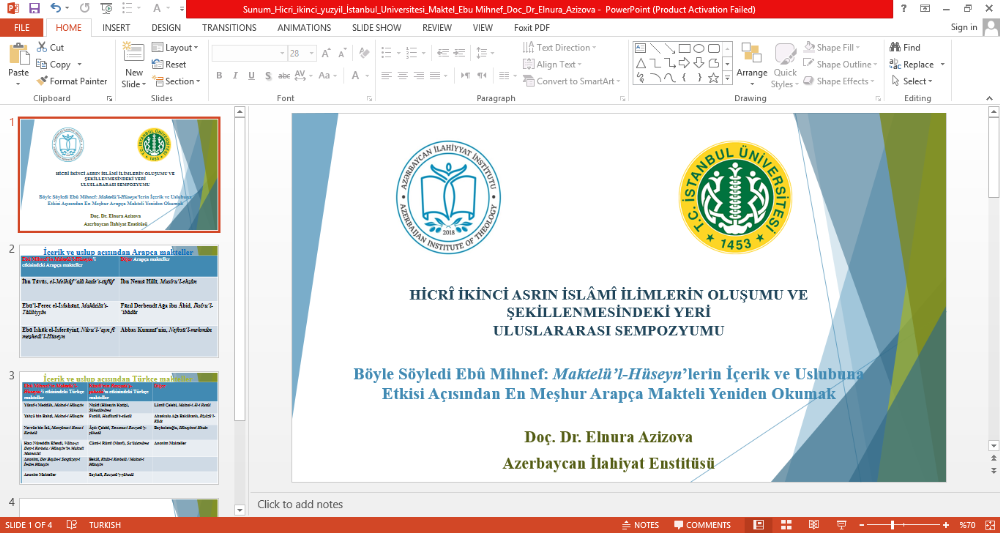Expand the shapes gallery More arrow
The height and width of the screenshot is (533, 1000).
click(728, 78)
